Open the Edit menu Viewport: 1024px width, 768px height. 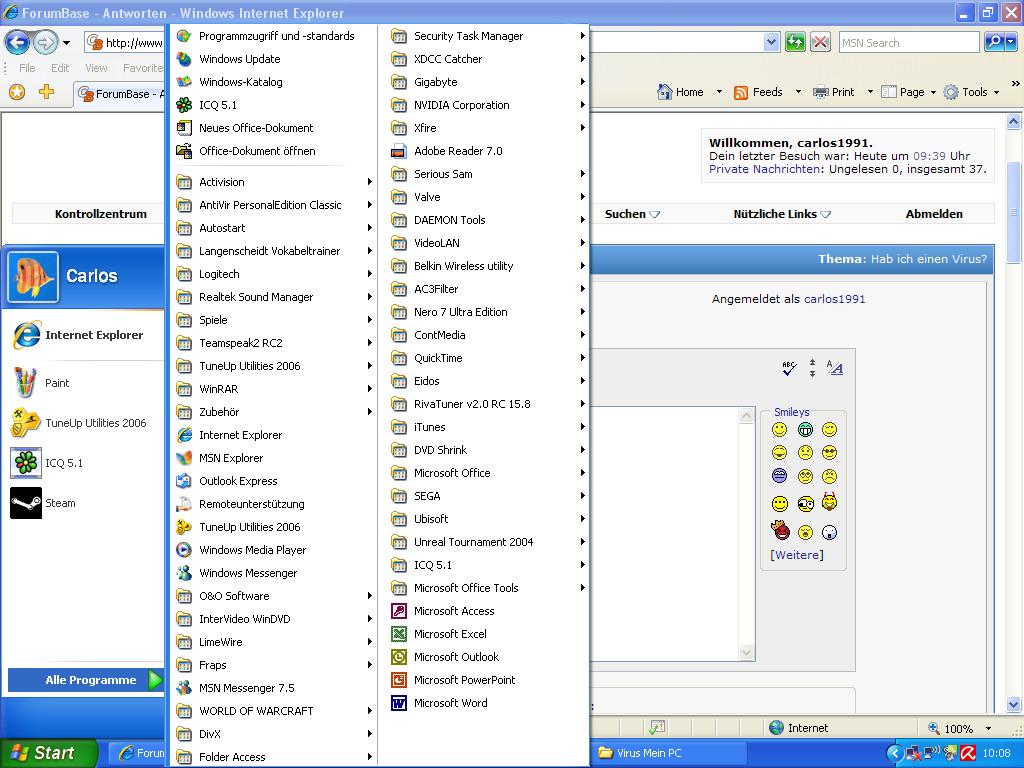pos(60,68)
